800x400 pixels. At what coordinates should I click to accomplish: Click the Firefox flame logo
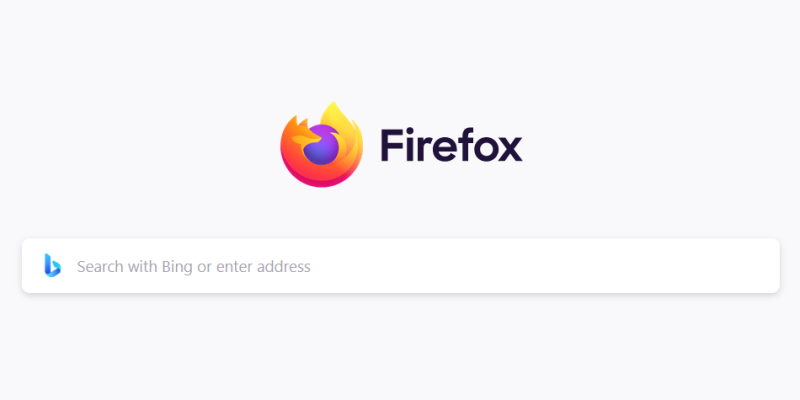[x=321, y=144]
